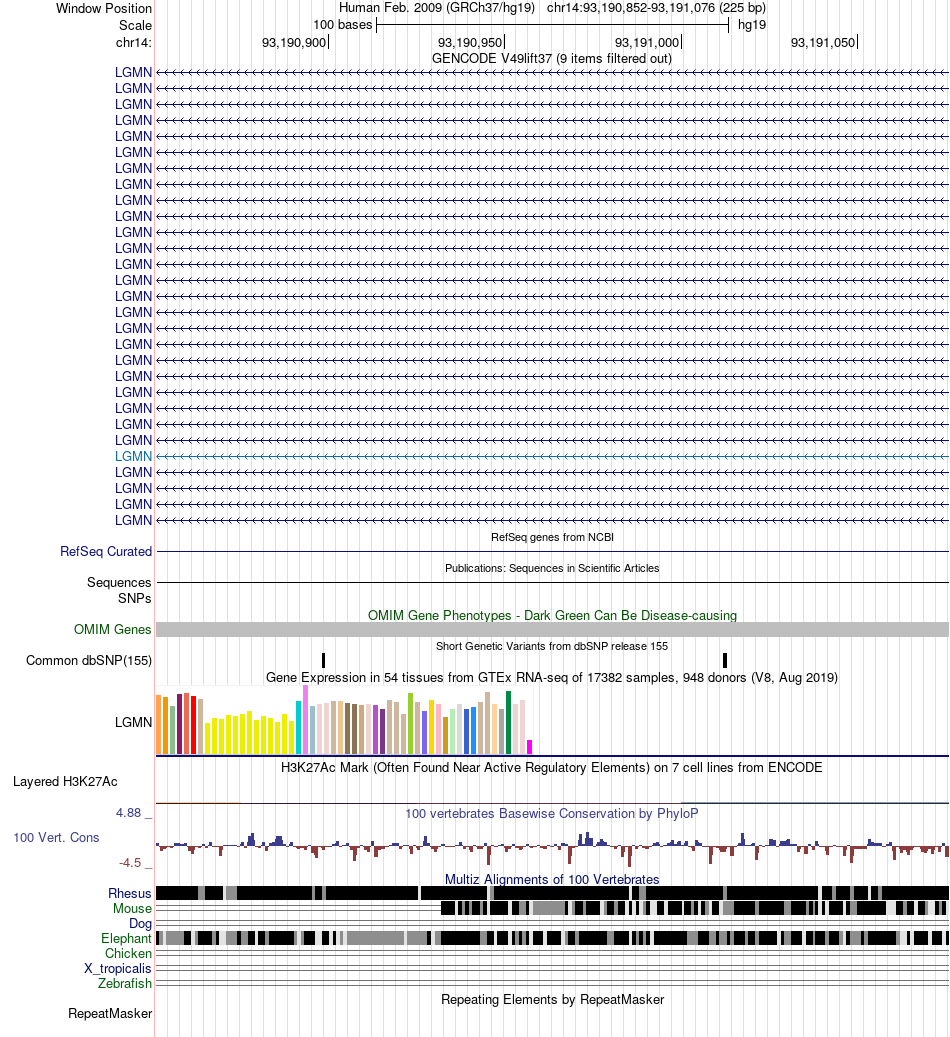Click the Window Position label

(x=104, y=9)
